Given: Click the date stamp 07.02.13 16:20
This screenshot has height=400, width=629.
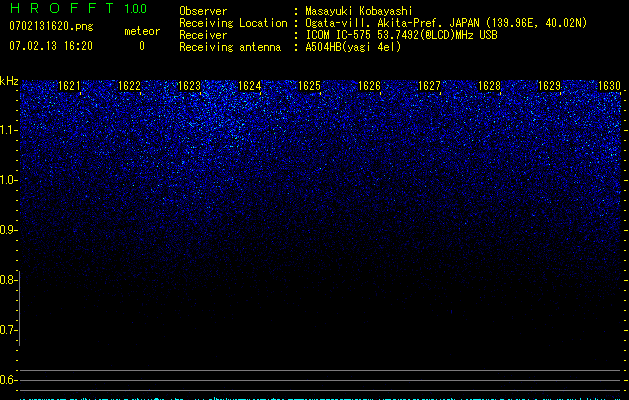Looking at the screenshot, I should pos(51,46).
